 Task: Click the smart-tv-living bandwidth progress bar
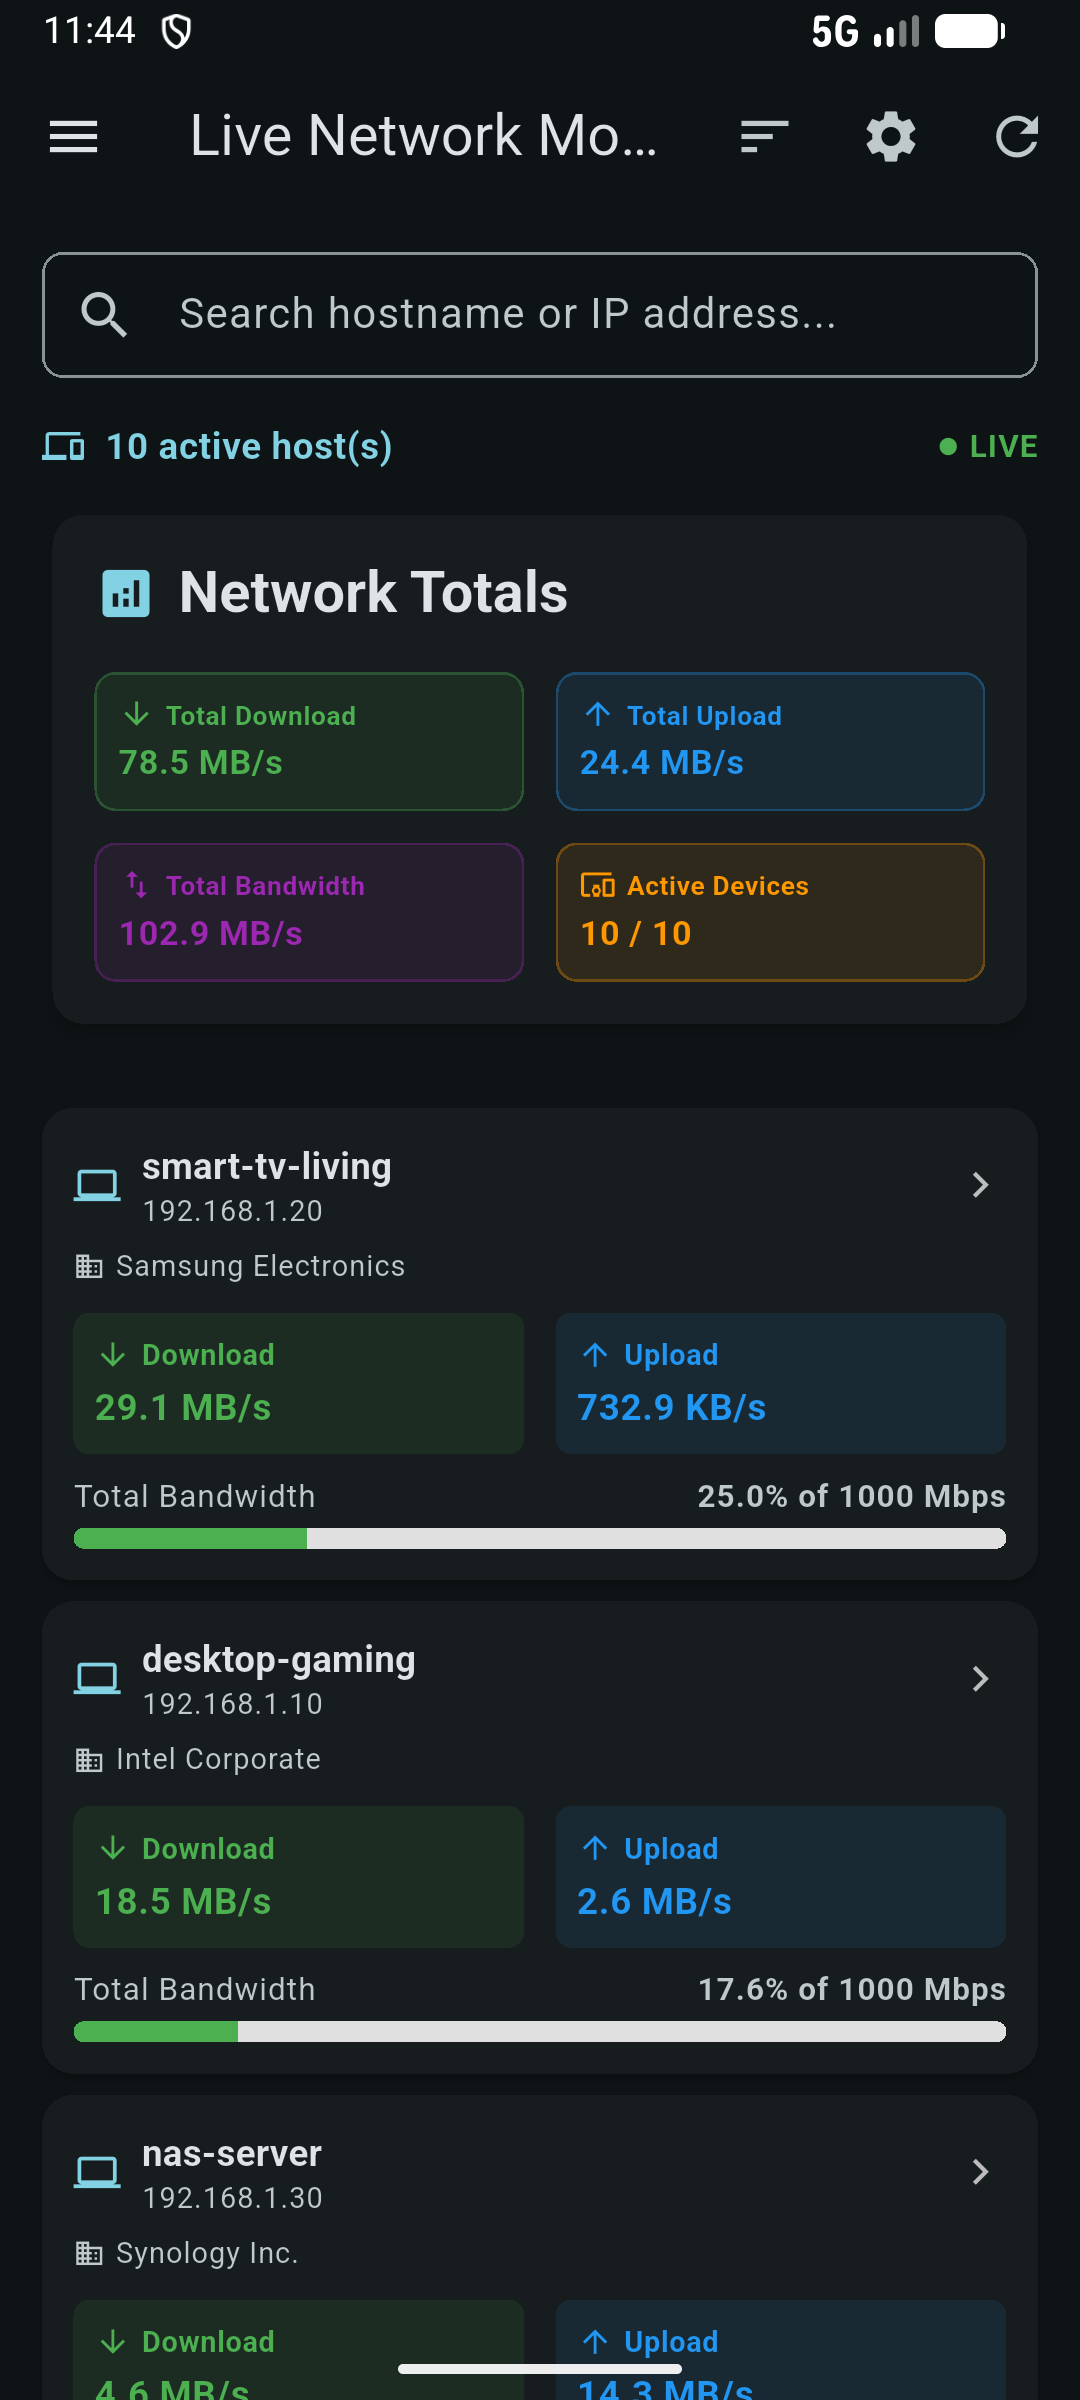click(x=540, y=1538)
